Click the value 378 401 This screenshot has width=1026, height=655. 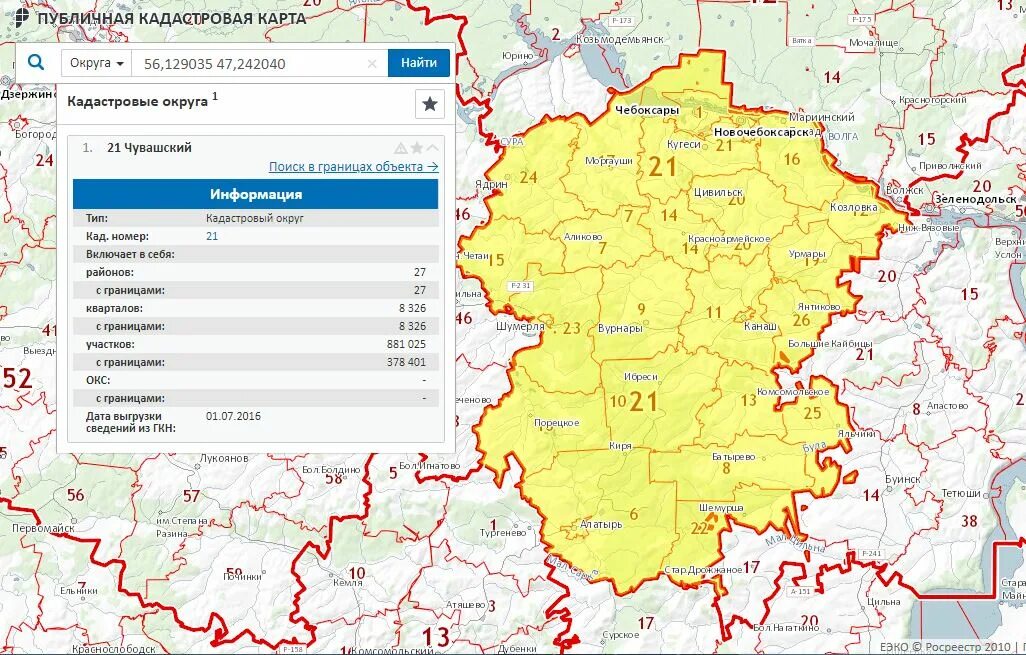406,362
